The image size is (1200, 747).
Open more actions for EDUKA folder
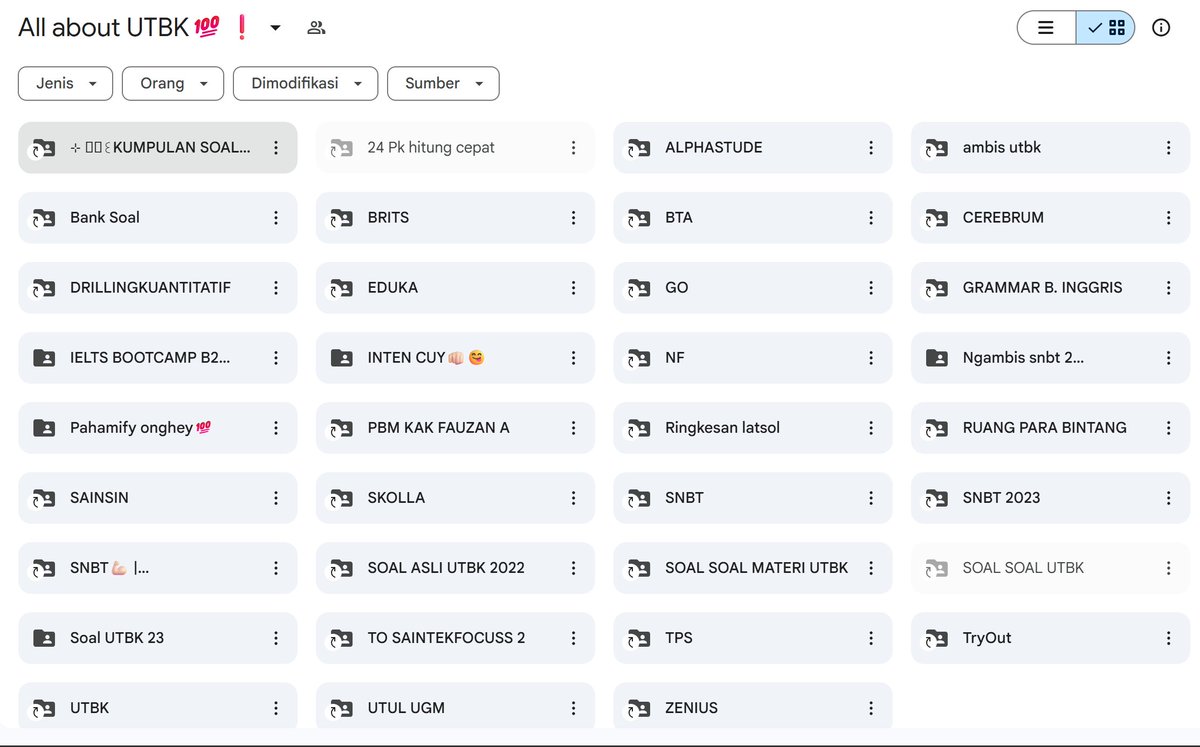(573, 288)
